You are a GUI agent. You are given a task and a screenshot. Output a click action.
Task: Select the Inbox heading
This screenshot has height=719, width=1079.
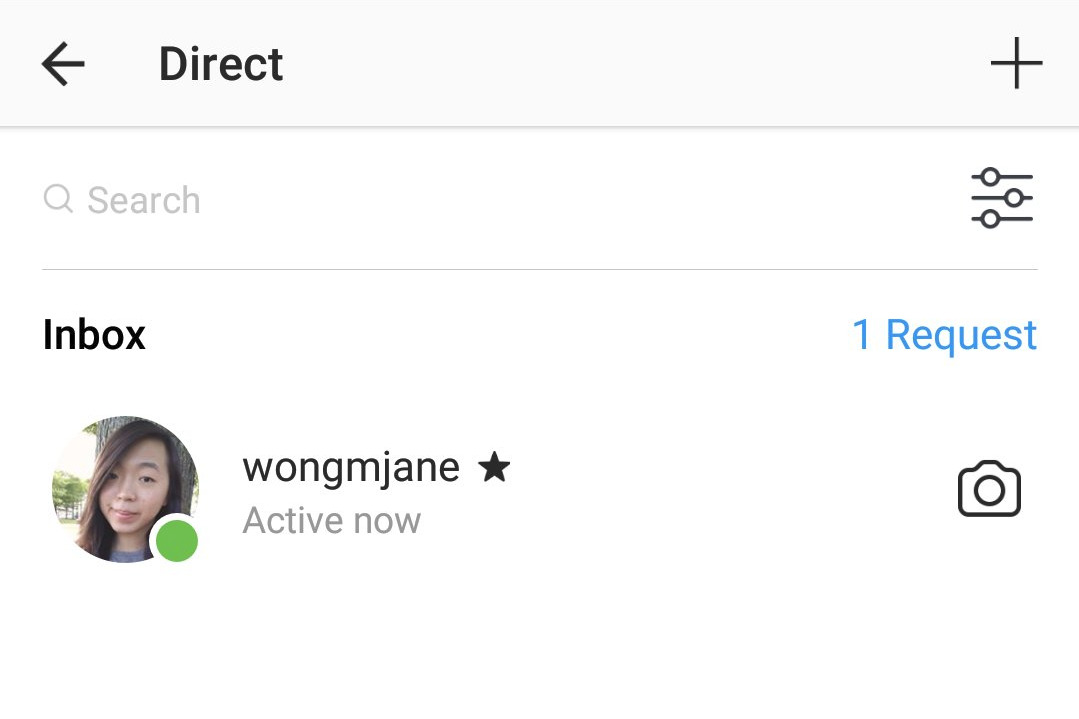coord(94,335)
